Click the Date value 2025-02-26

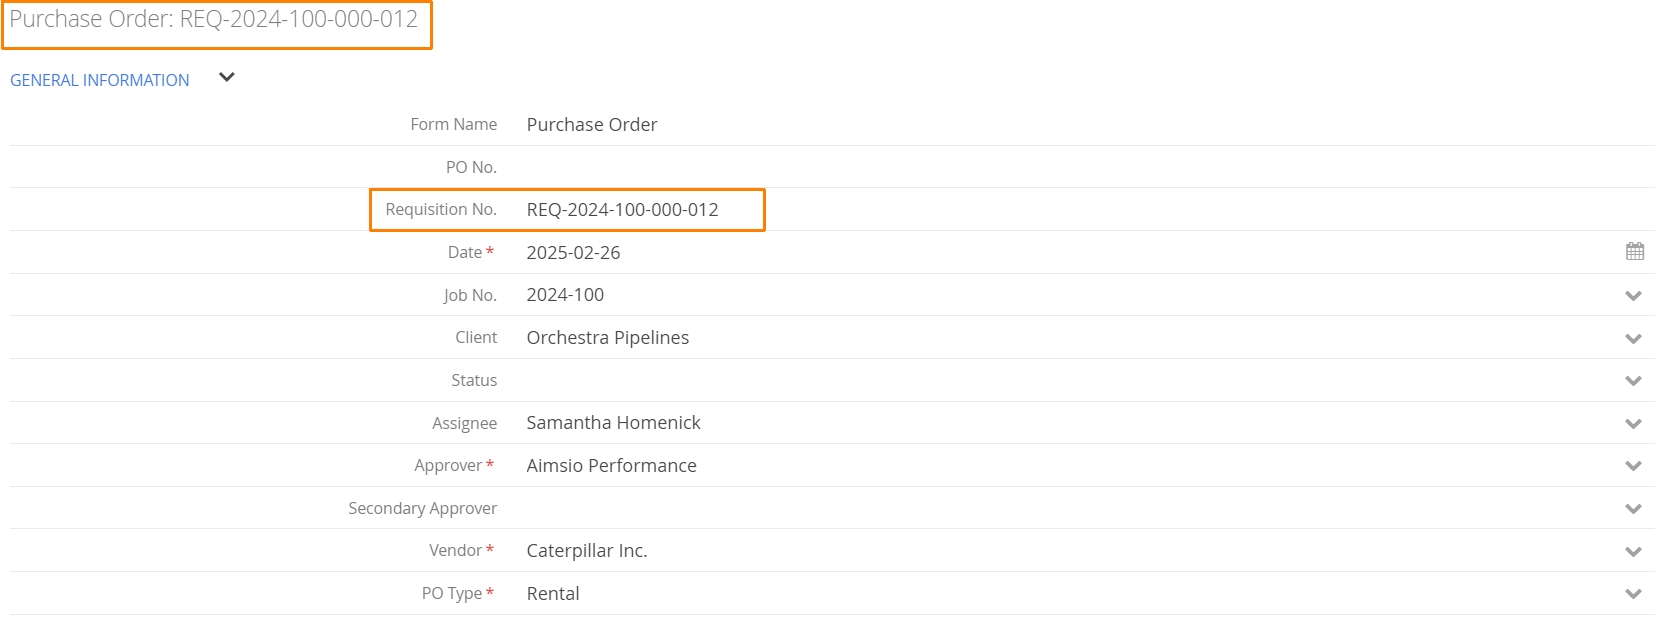pyautogui.click(x=573, y=253)
